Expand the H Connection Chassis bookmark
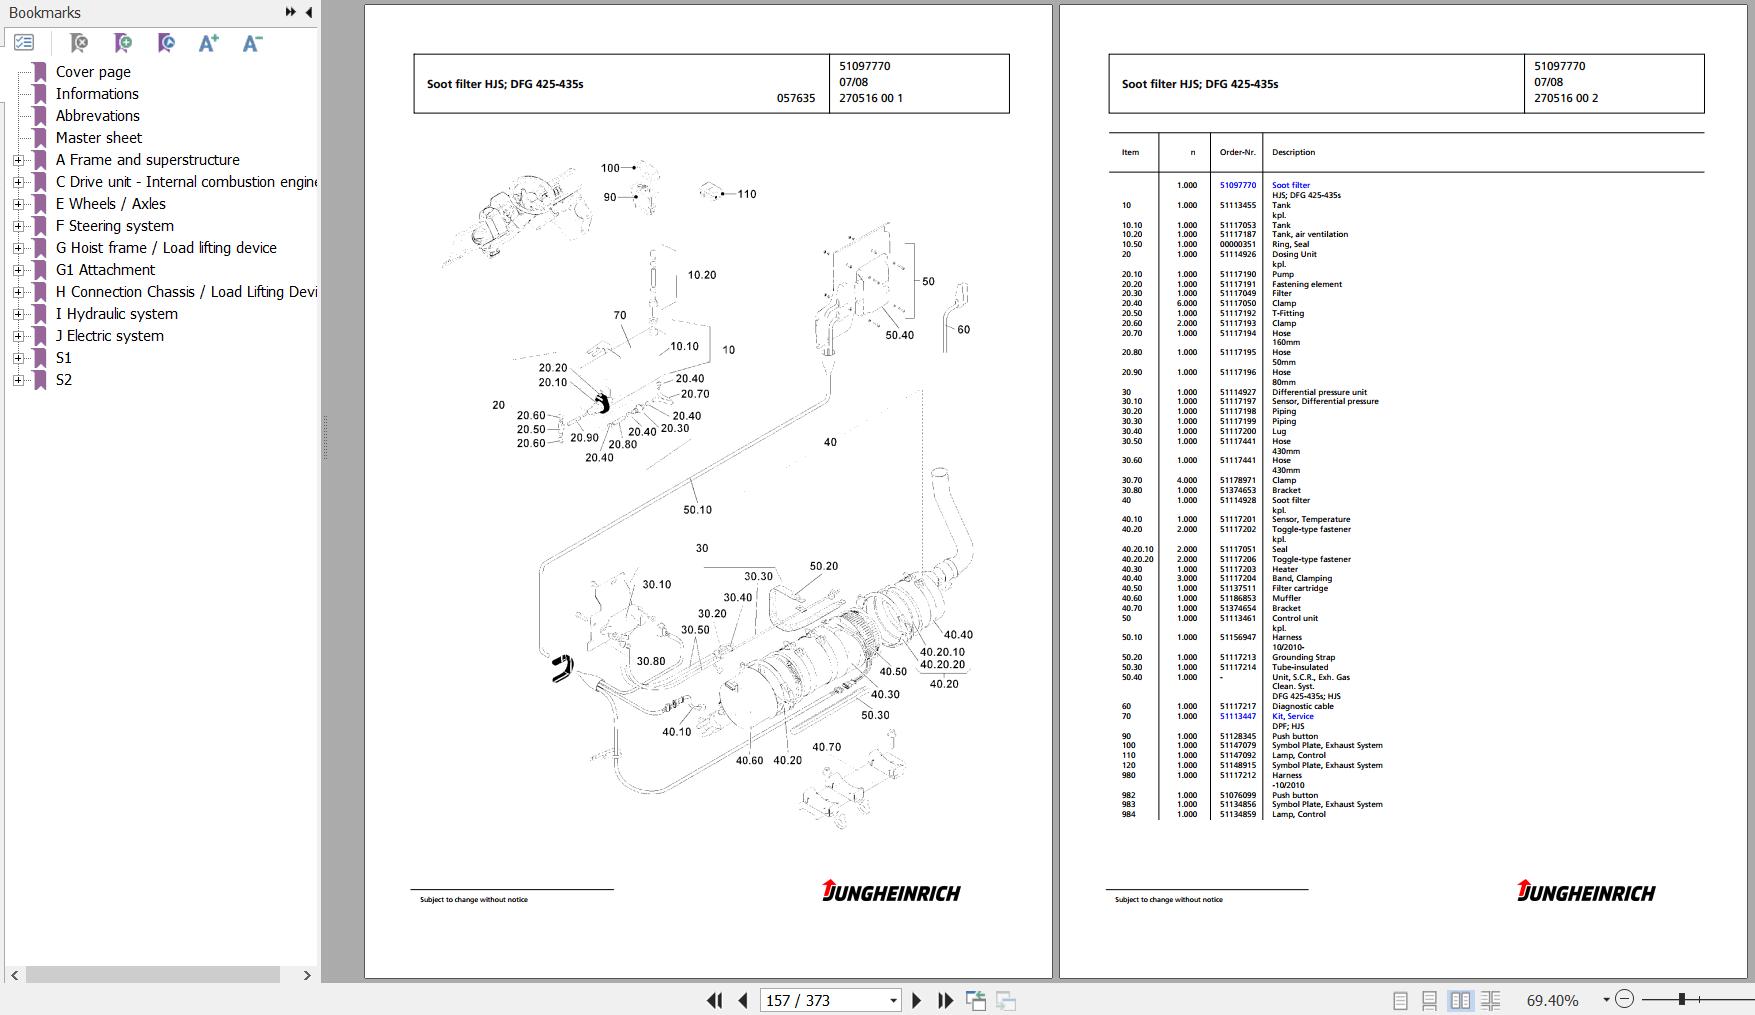Viewport: 1755px width, 1015px height. (18, 292)
